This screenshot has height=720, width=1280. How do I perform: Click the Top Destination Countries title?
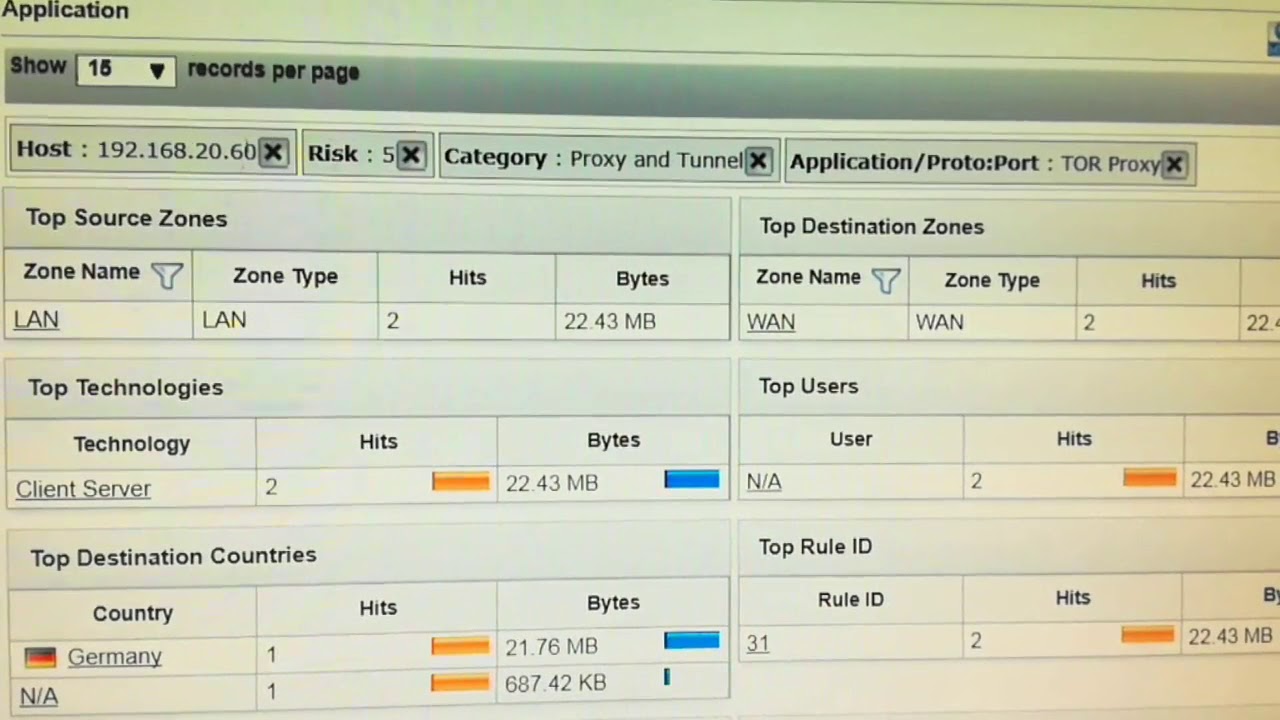click(x=173, y=556)
